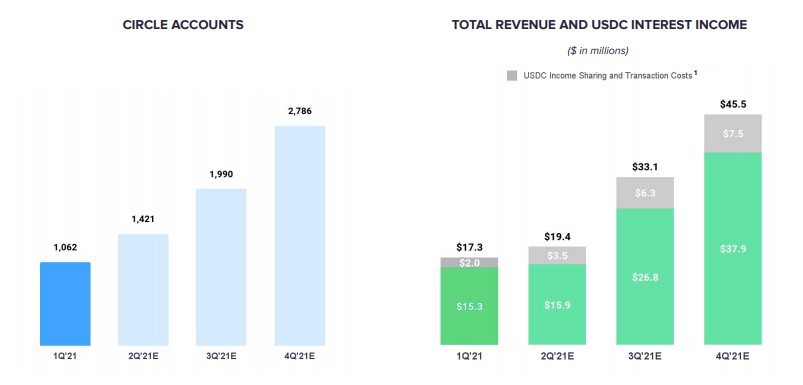Click the 1,990 accounts value label
The width and height of the screenshot is (803, 385).
[x=221, y=175]
